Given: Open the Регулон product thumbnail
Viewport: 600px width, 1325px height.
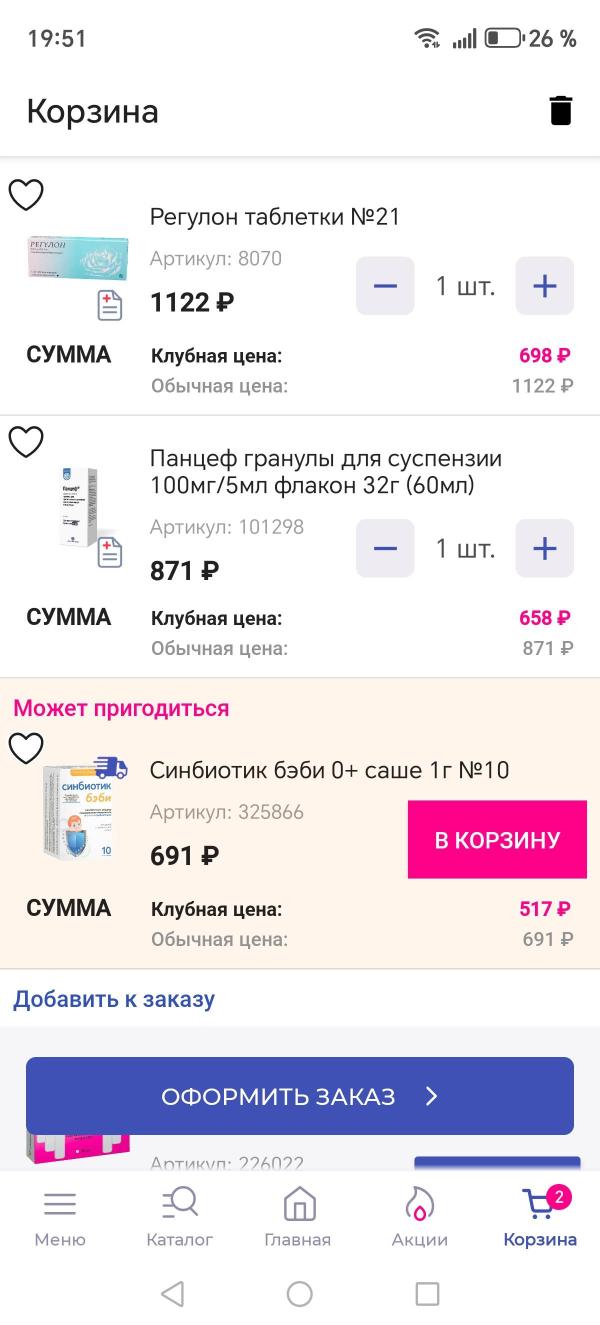Looking at the screenshot, I should point(77,258).
